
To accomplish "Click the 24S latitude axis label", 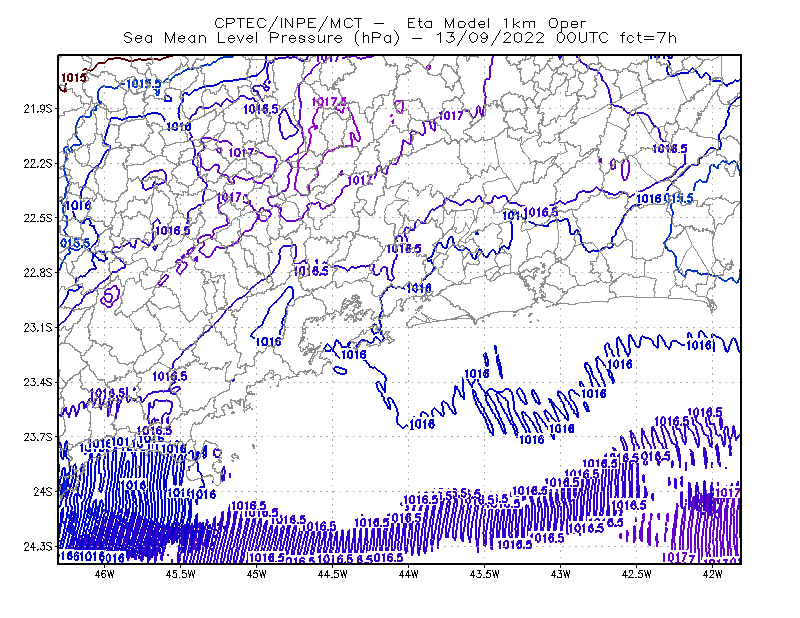I will [x=43, y=491].
